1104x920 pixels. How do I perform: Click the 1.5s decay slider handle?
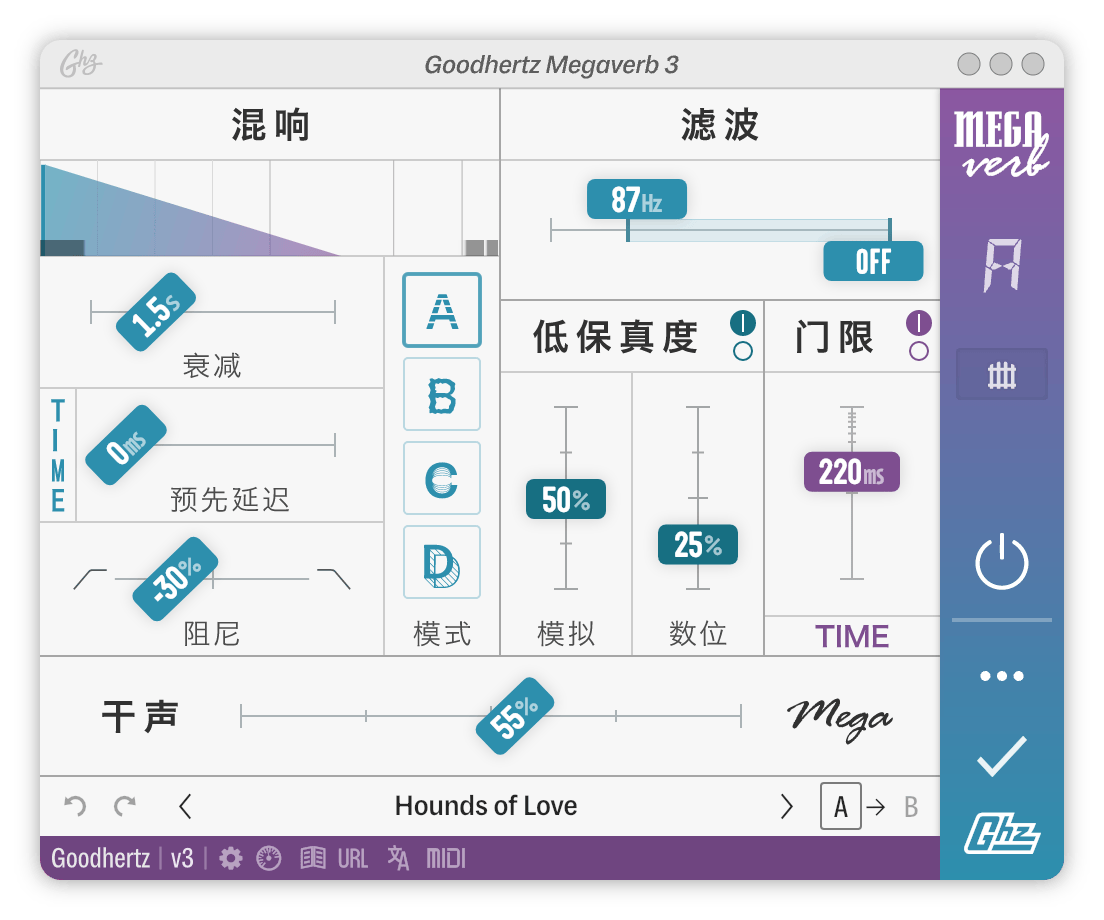tap(156, 311)
